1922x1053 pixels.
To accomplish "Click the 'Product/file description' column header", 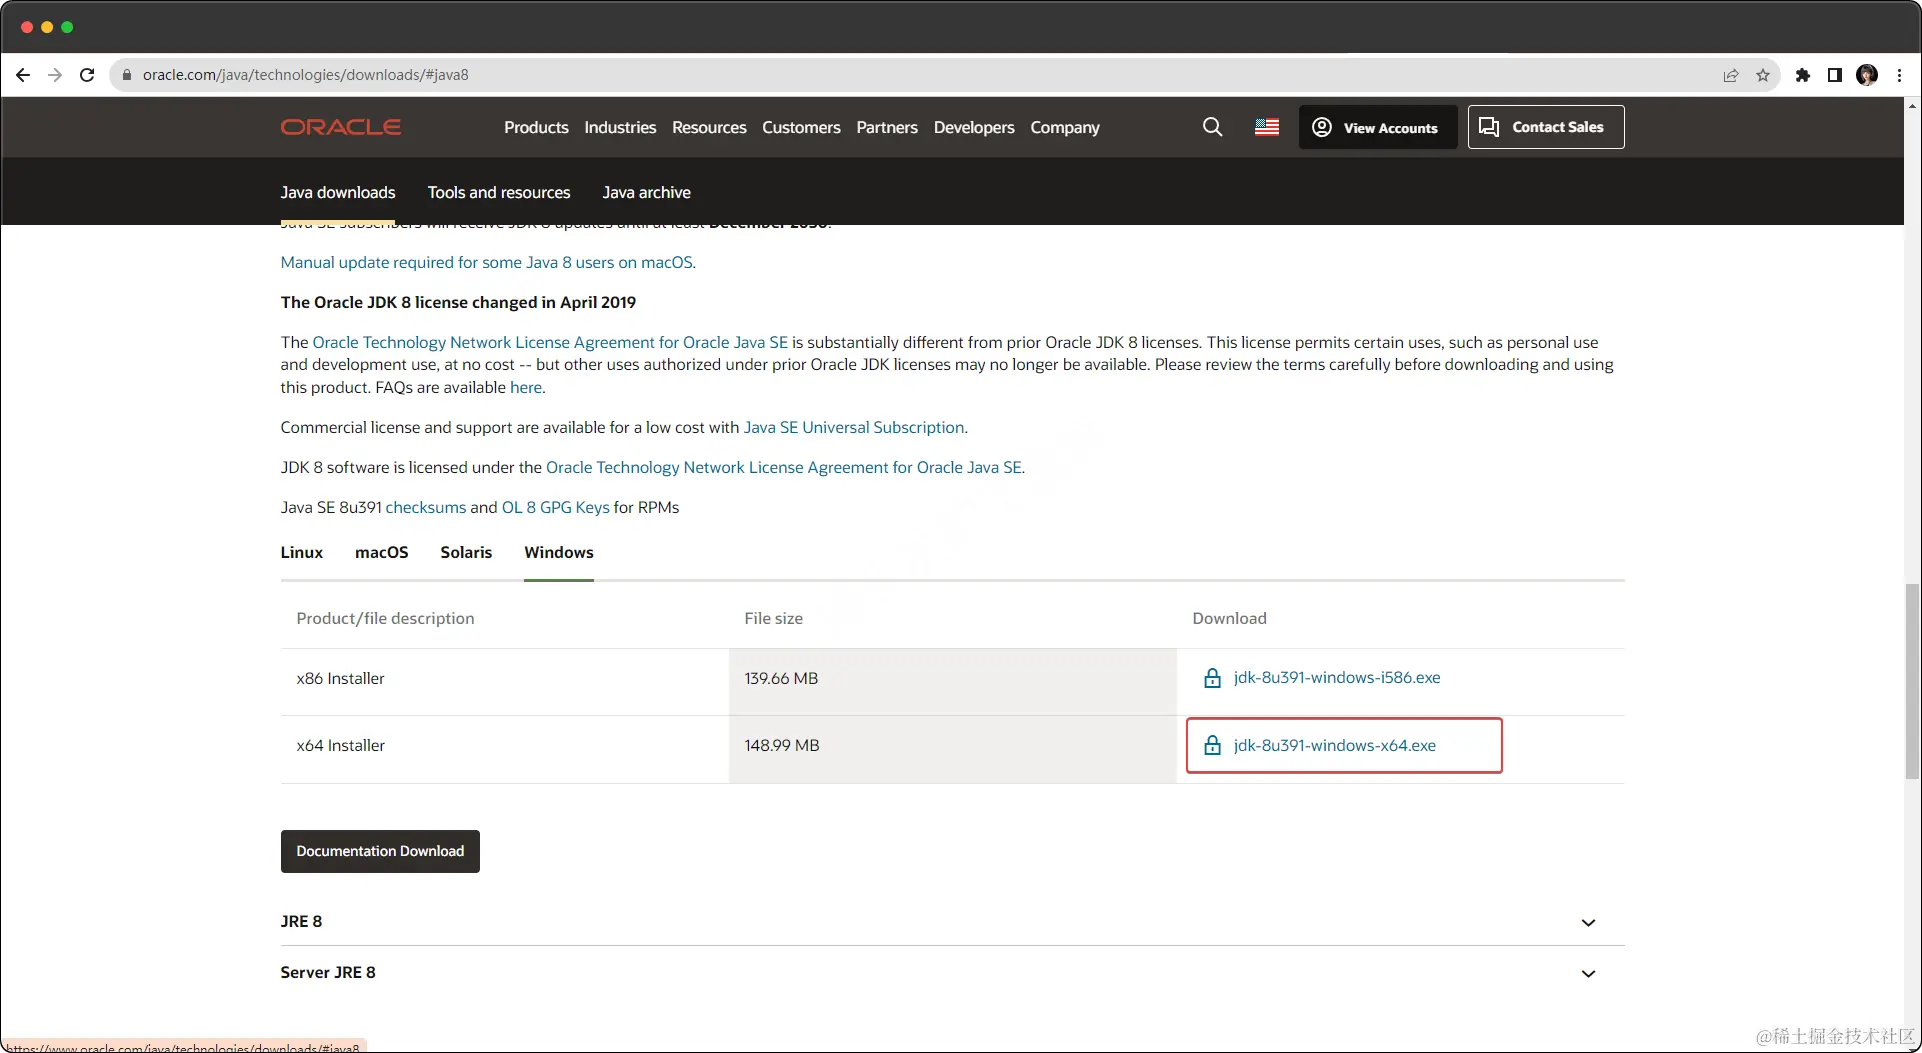I will pos(385,618).
